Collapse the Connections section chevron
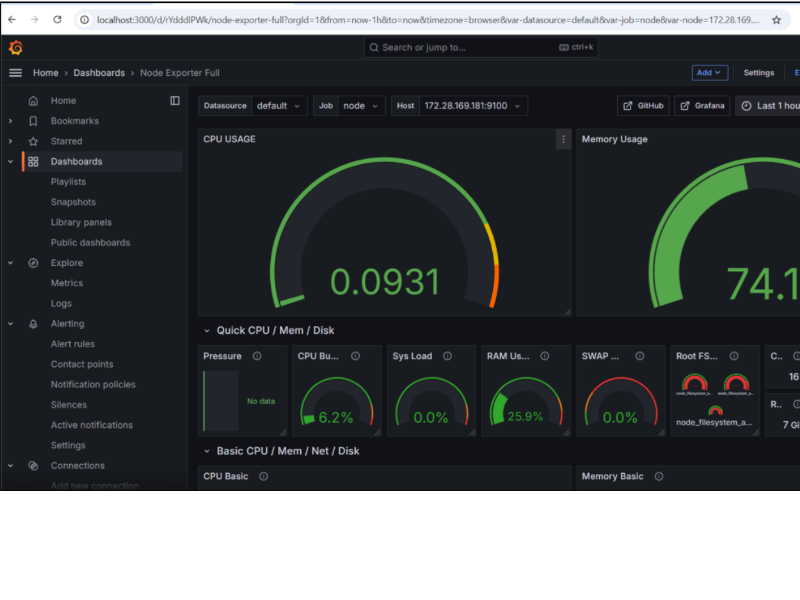 11,465
